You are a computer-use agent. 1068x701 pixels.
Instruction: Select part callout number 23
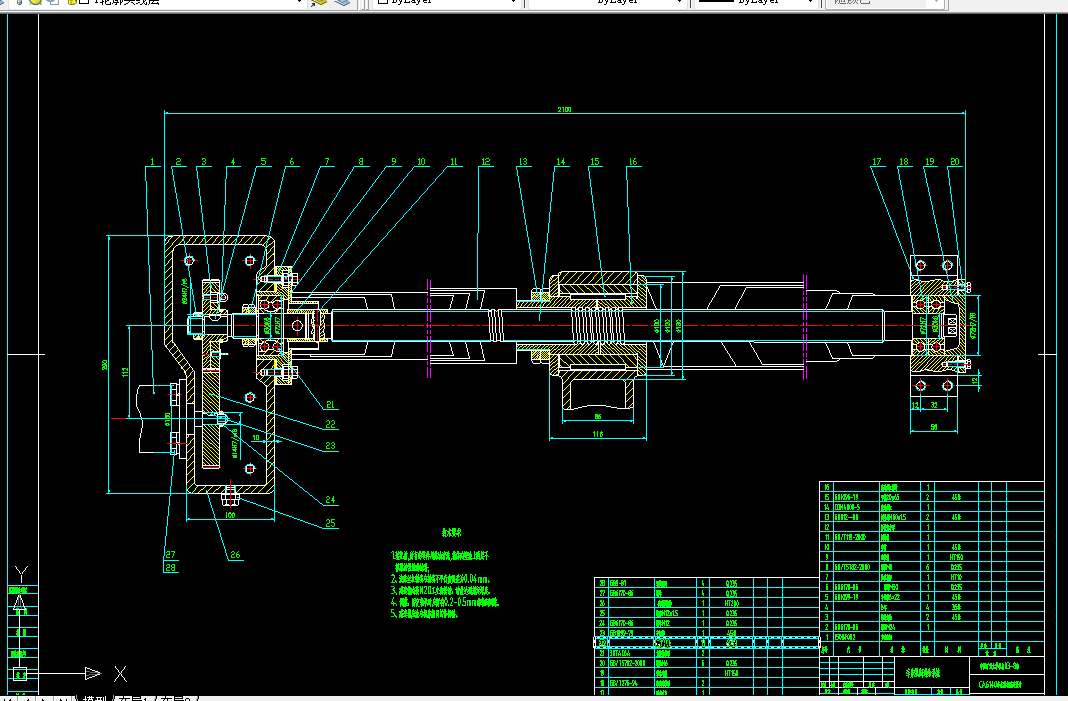point(330,446)
